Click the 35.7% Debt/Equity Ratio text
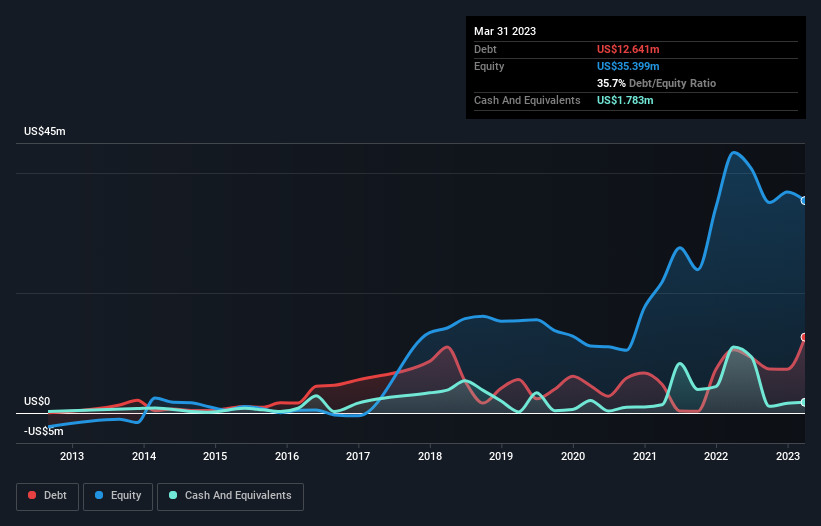The height and width of the screenshot is (526, 821). 656,83
